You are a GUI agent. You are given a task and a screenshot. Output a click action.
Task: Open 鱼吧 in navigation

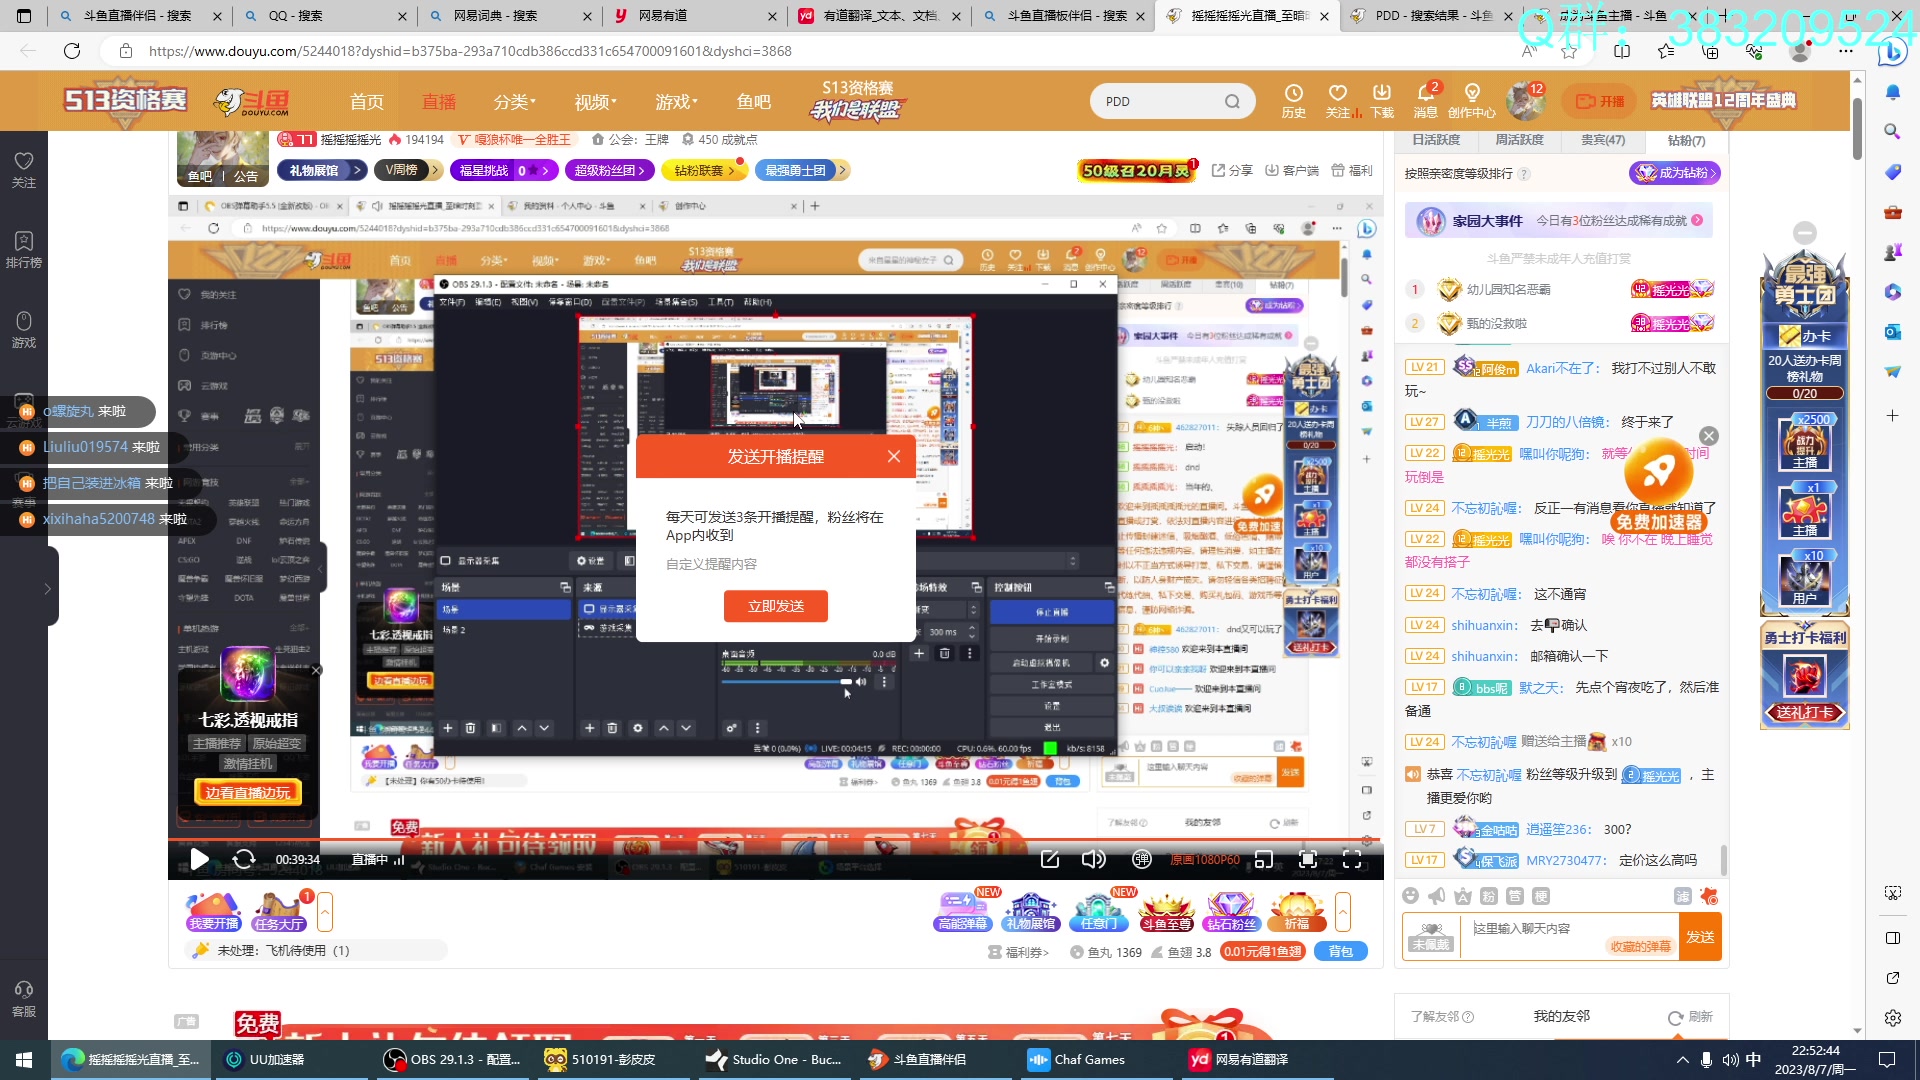pos(753,101)
